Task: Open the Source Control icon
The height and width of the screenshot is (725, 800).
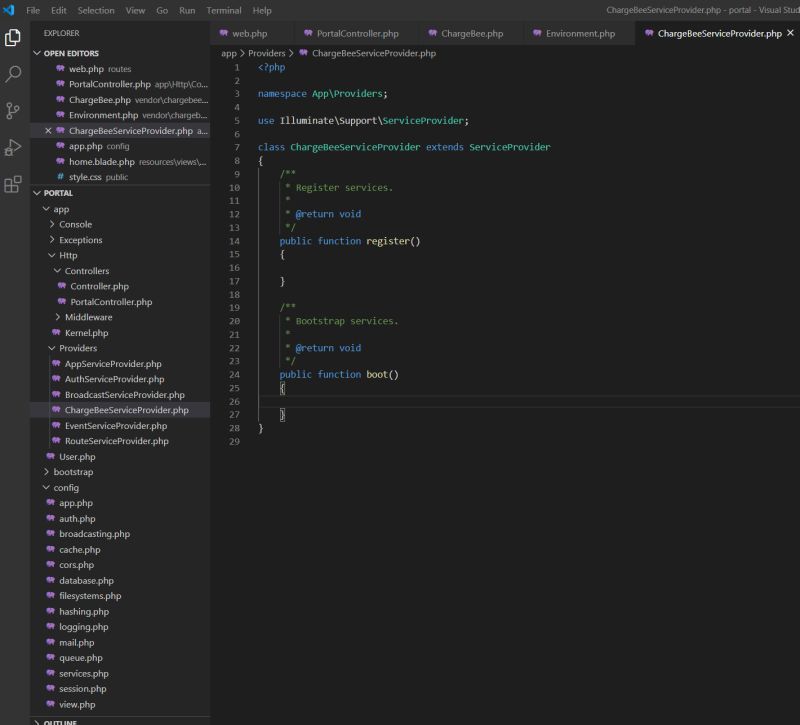Action: (x=13, y=110)
